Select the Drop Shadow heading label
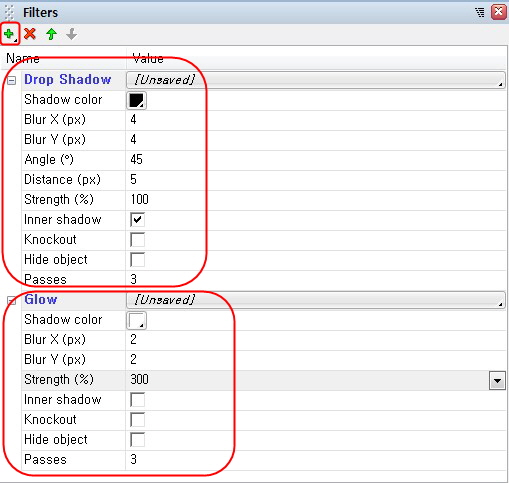 67,80
